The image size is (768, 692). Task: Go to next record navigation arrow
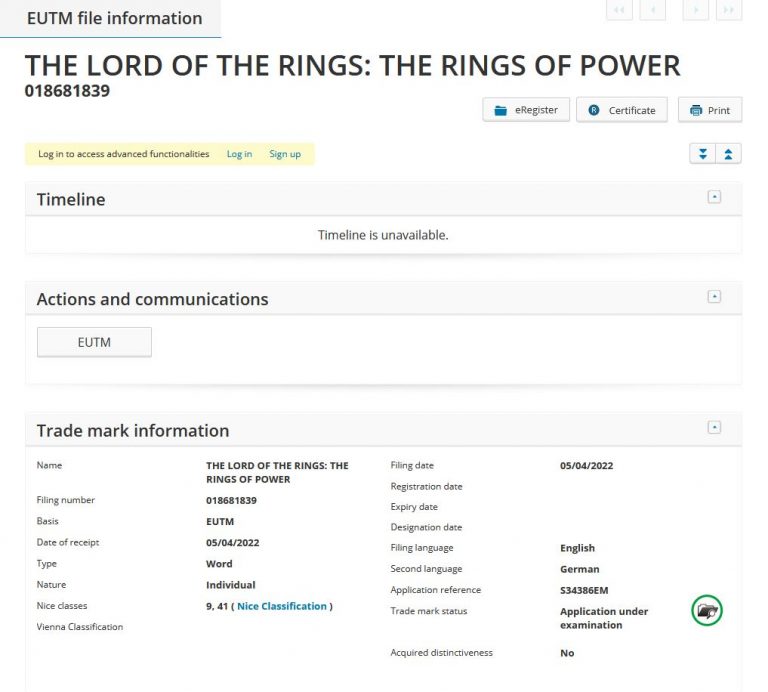point(696,9)
